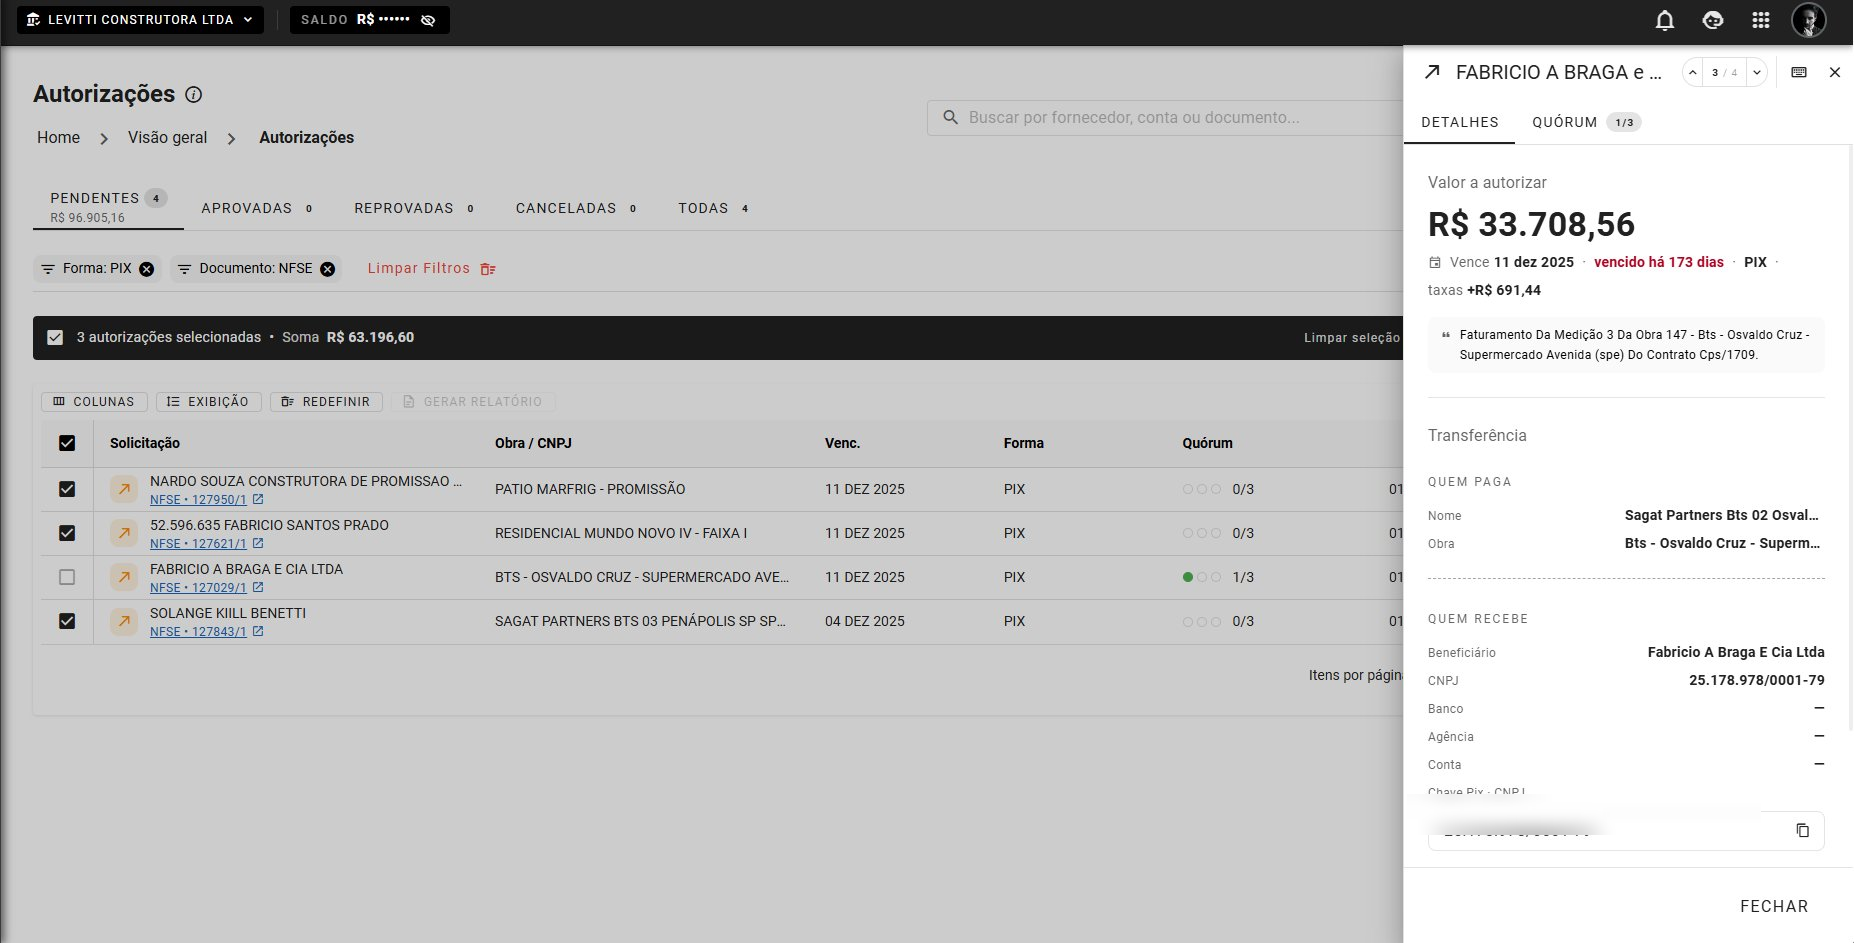Open keyboard shortcuts icon in detail panel
Image resolution: width=1854 pixels, height=943 pixels.
pyautogui.click(x=1799, y=72)
